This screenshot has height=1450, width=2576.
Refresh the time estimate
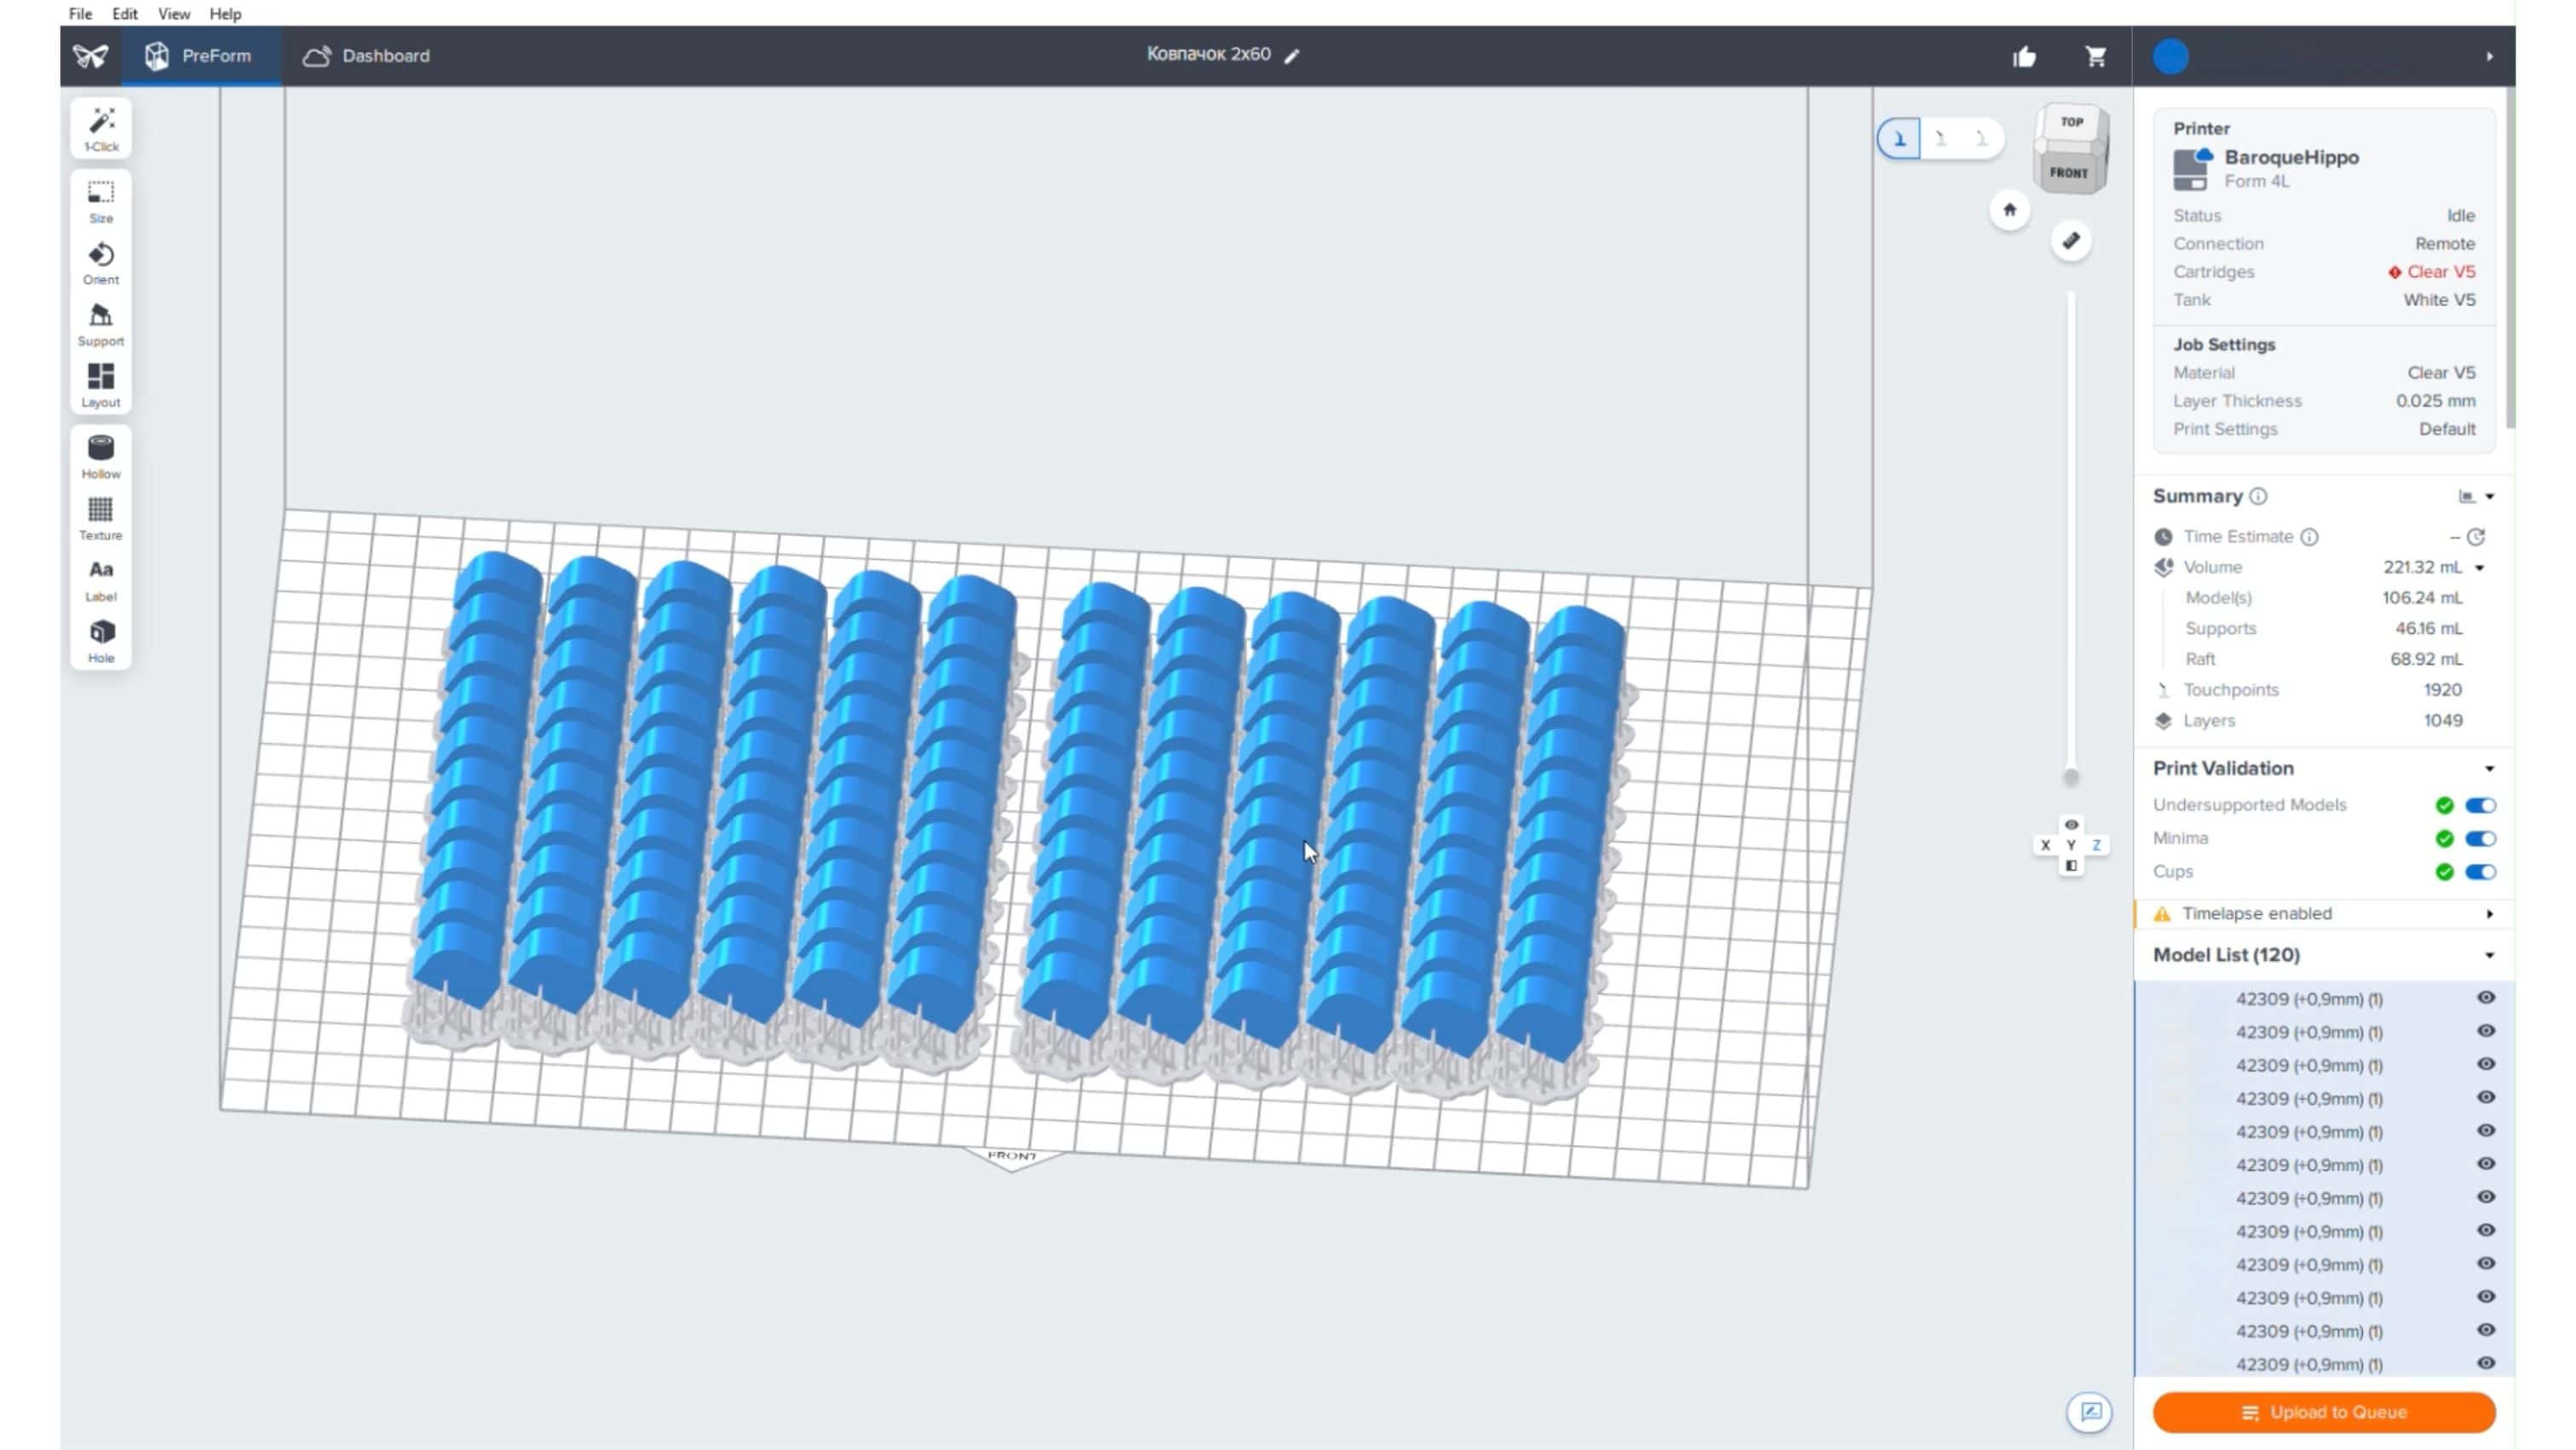click(2476, 537)
